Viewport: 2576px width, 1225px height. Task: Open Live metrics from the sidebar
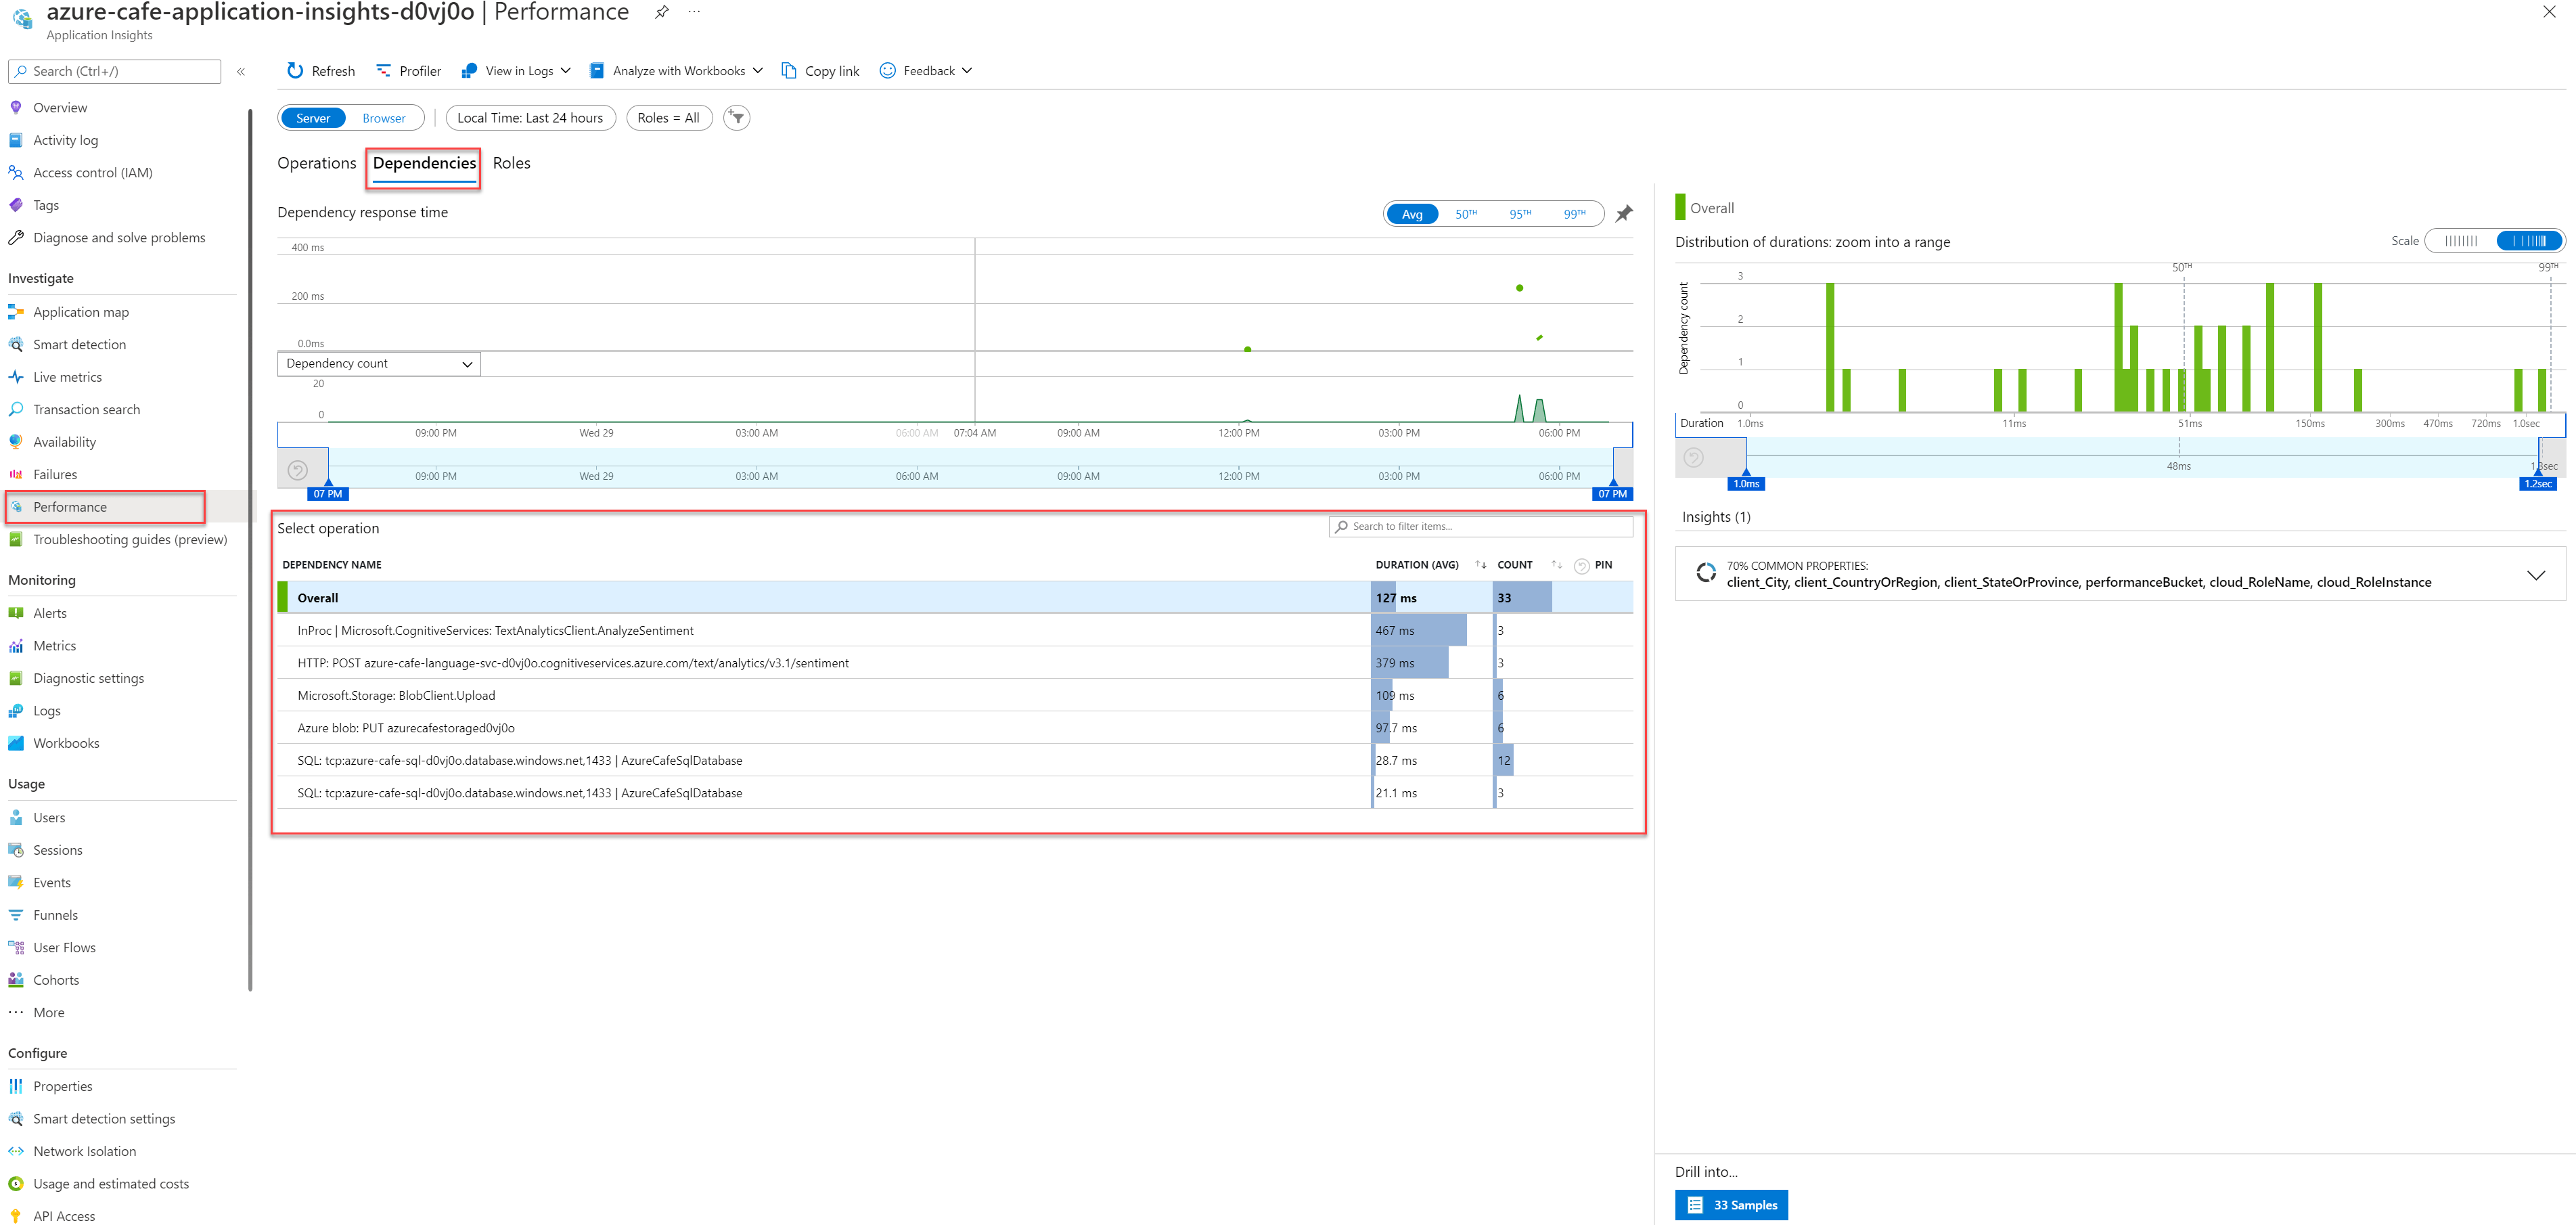[67, 376]
